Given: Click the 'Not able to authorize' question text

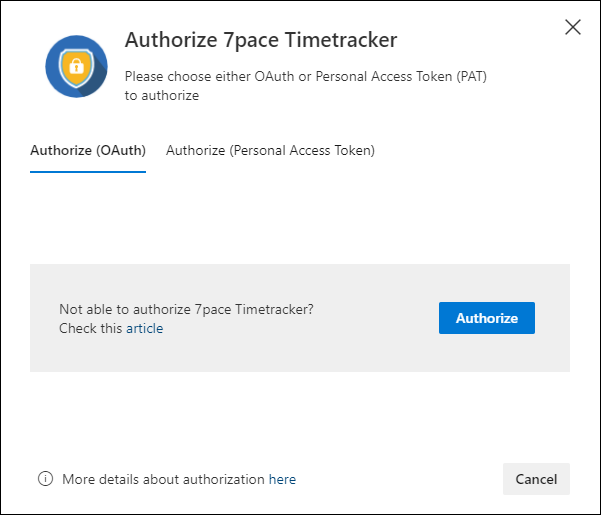Looking at the screenshot, I should (x=186, y=309).
